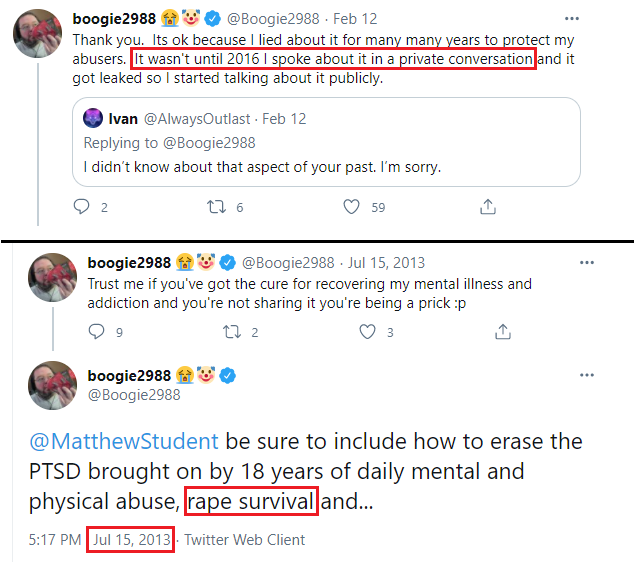
Task: Click Ivan's small avatar in quoted tweet
Action: [93, 119]
